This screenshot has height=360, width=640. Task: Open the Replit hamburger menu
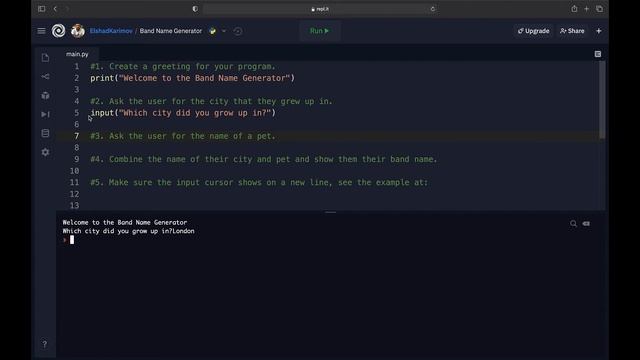tap(41, 31)
